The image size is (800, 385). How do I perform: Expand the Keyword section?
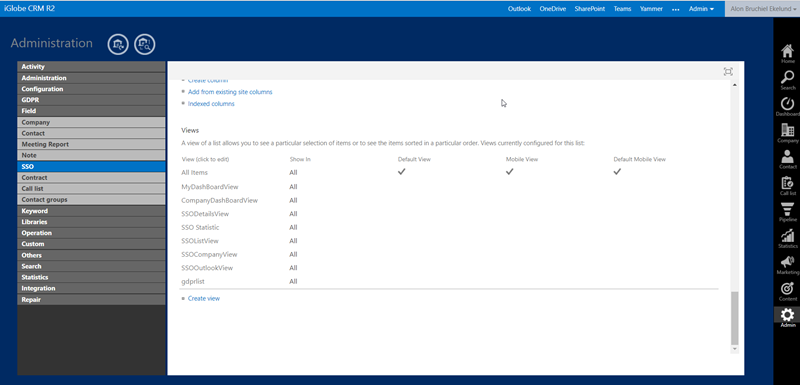(x=91, y=211)
